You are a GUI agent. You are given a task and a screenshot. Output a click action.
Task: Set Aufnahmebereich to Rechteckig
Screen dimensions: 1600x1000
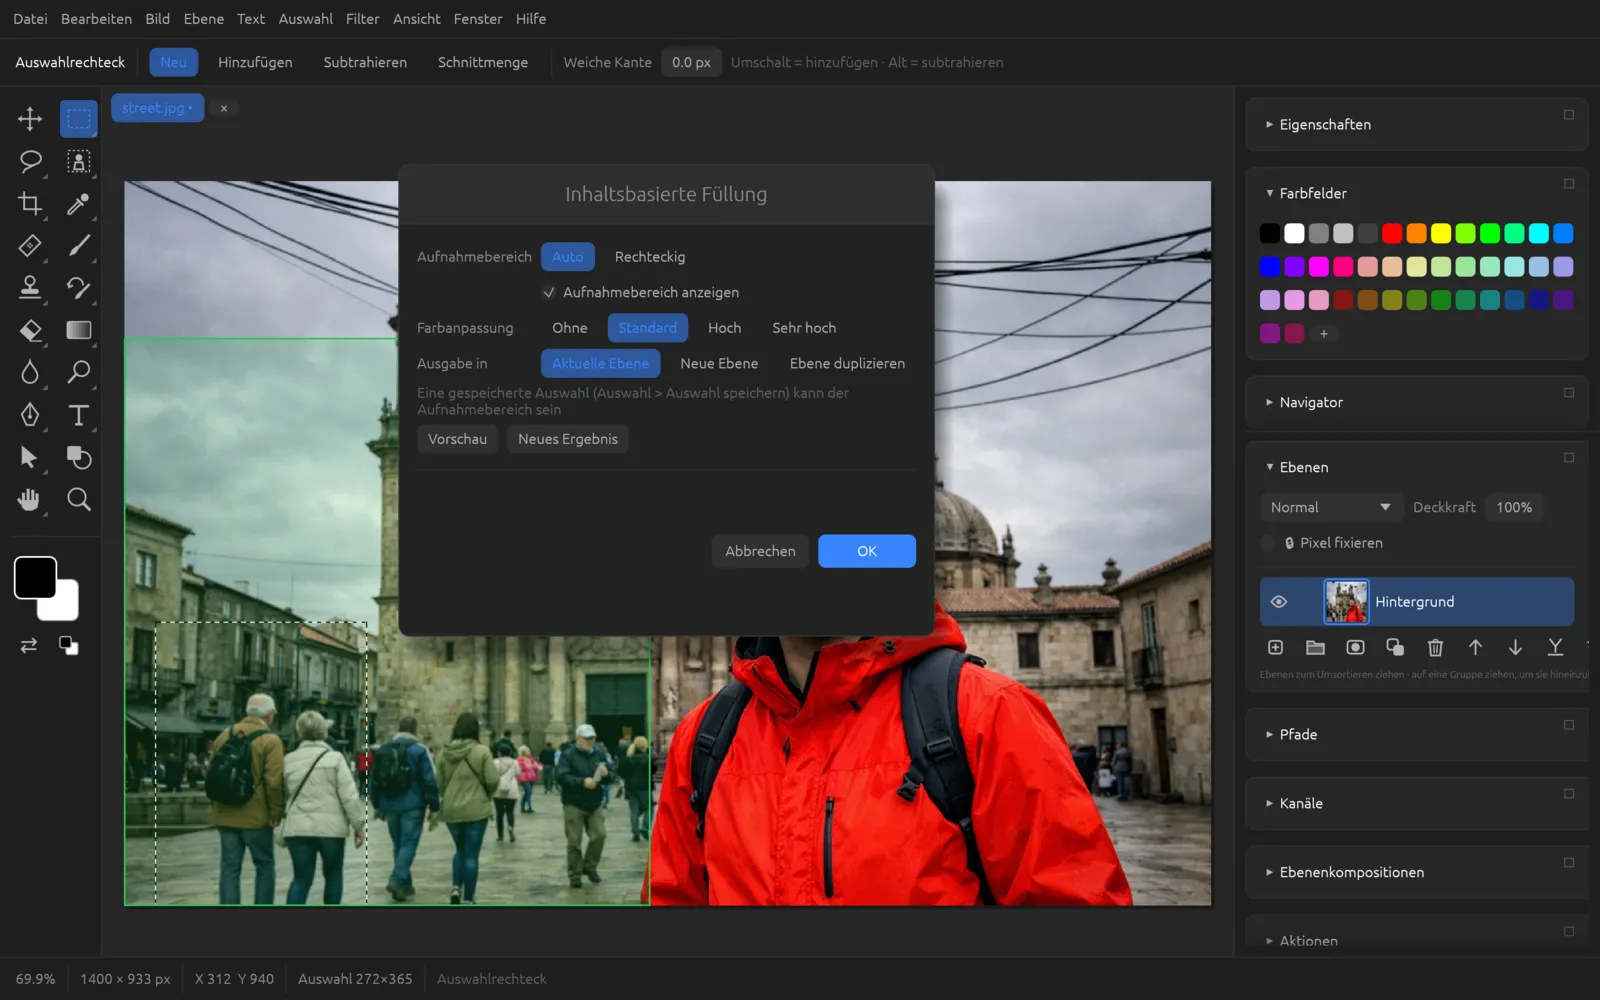(650, 257)
